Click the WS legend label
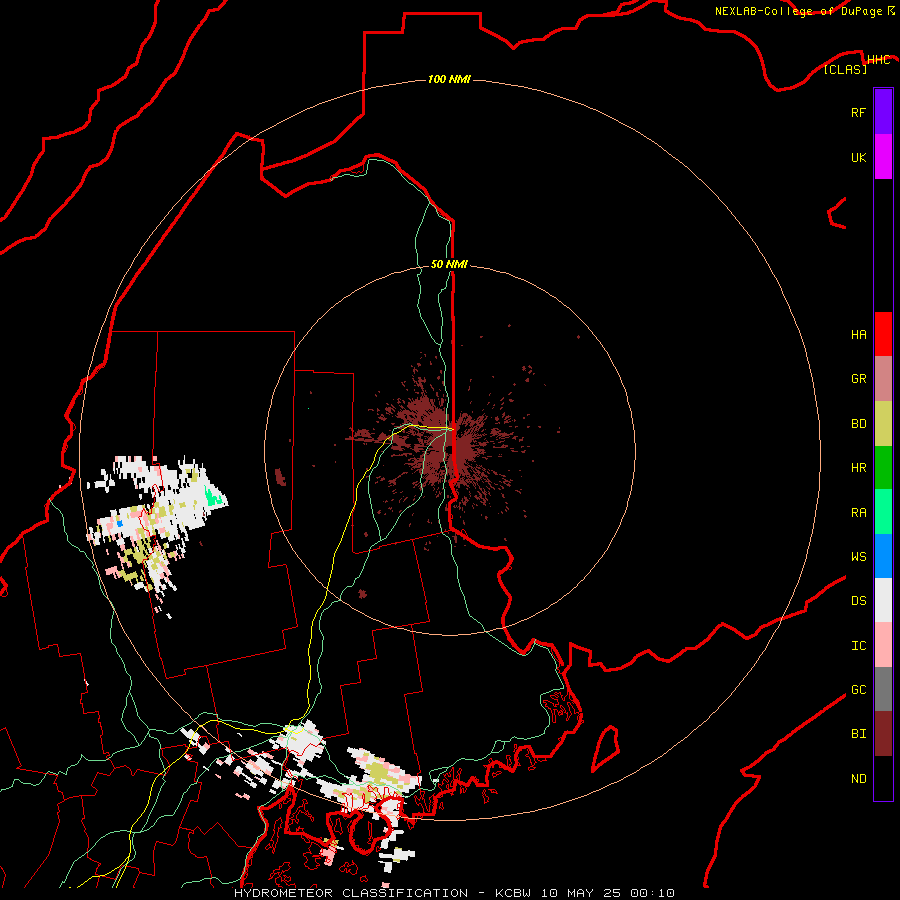The width and height of the screenshot is (900, 900). [x=858, y=557]
